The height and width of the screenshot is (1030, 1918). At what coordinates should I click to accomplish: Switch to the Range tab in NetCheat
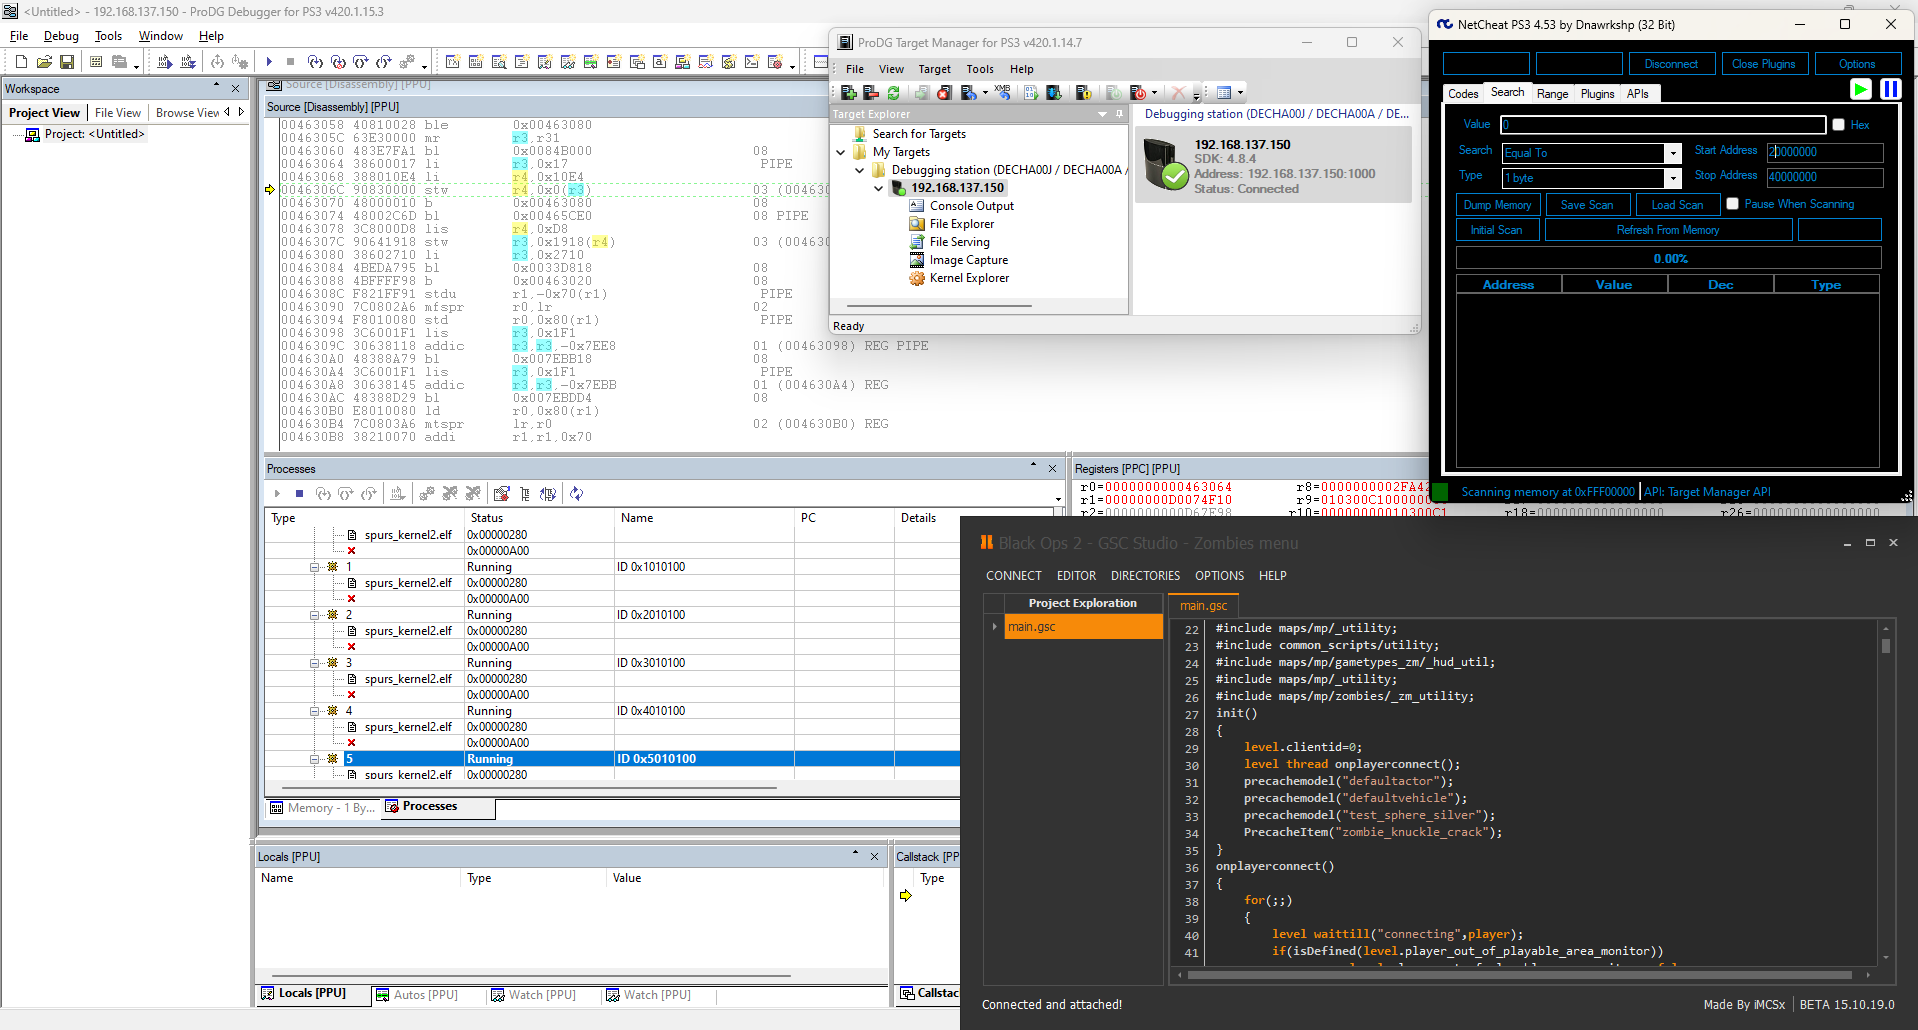pyautogui.click(x=1552, y=94)
